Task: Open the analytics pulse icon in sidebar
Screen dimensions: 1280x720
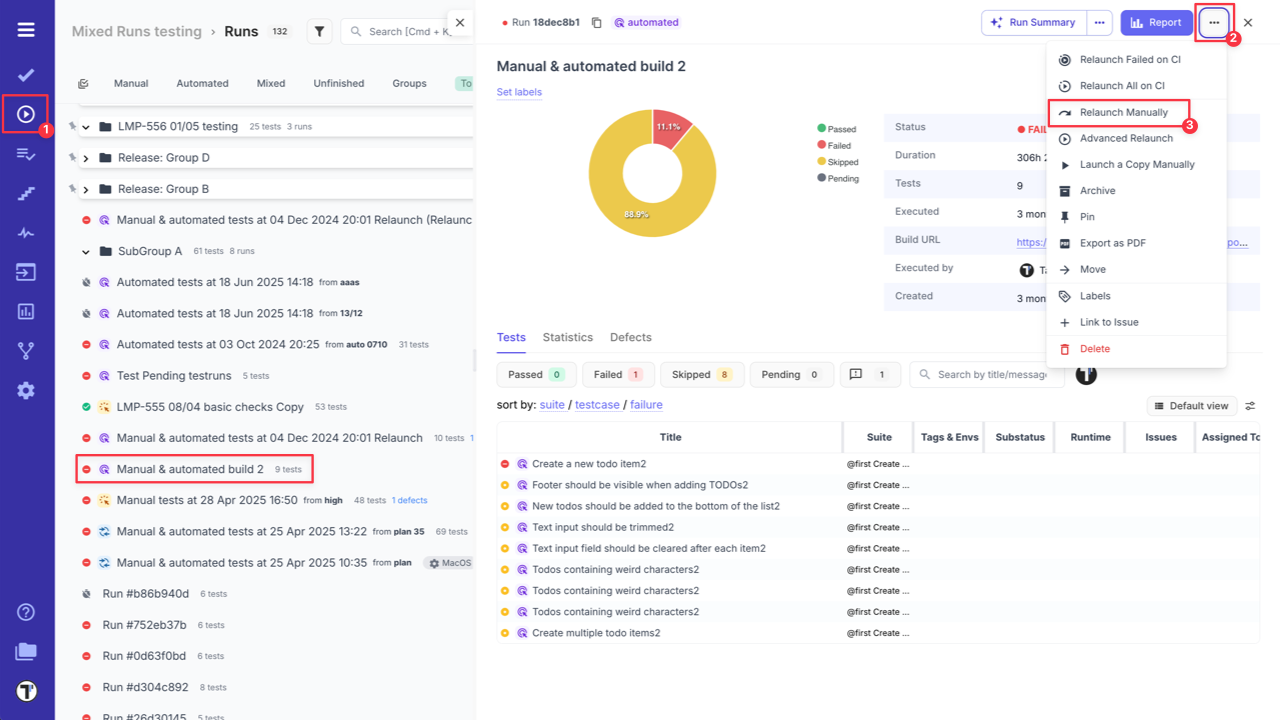Action: point(25,232)
